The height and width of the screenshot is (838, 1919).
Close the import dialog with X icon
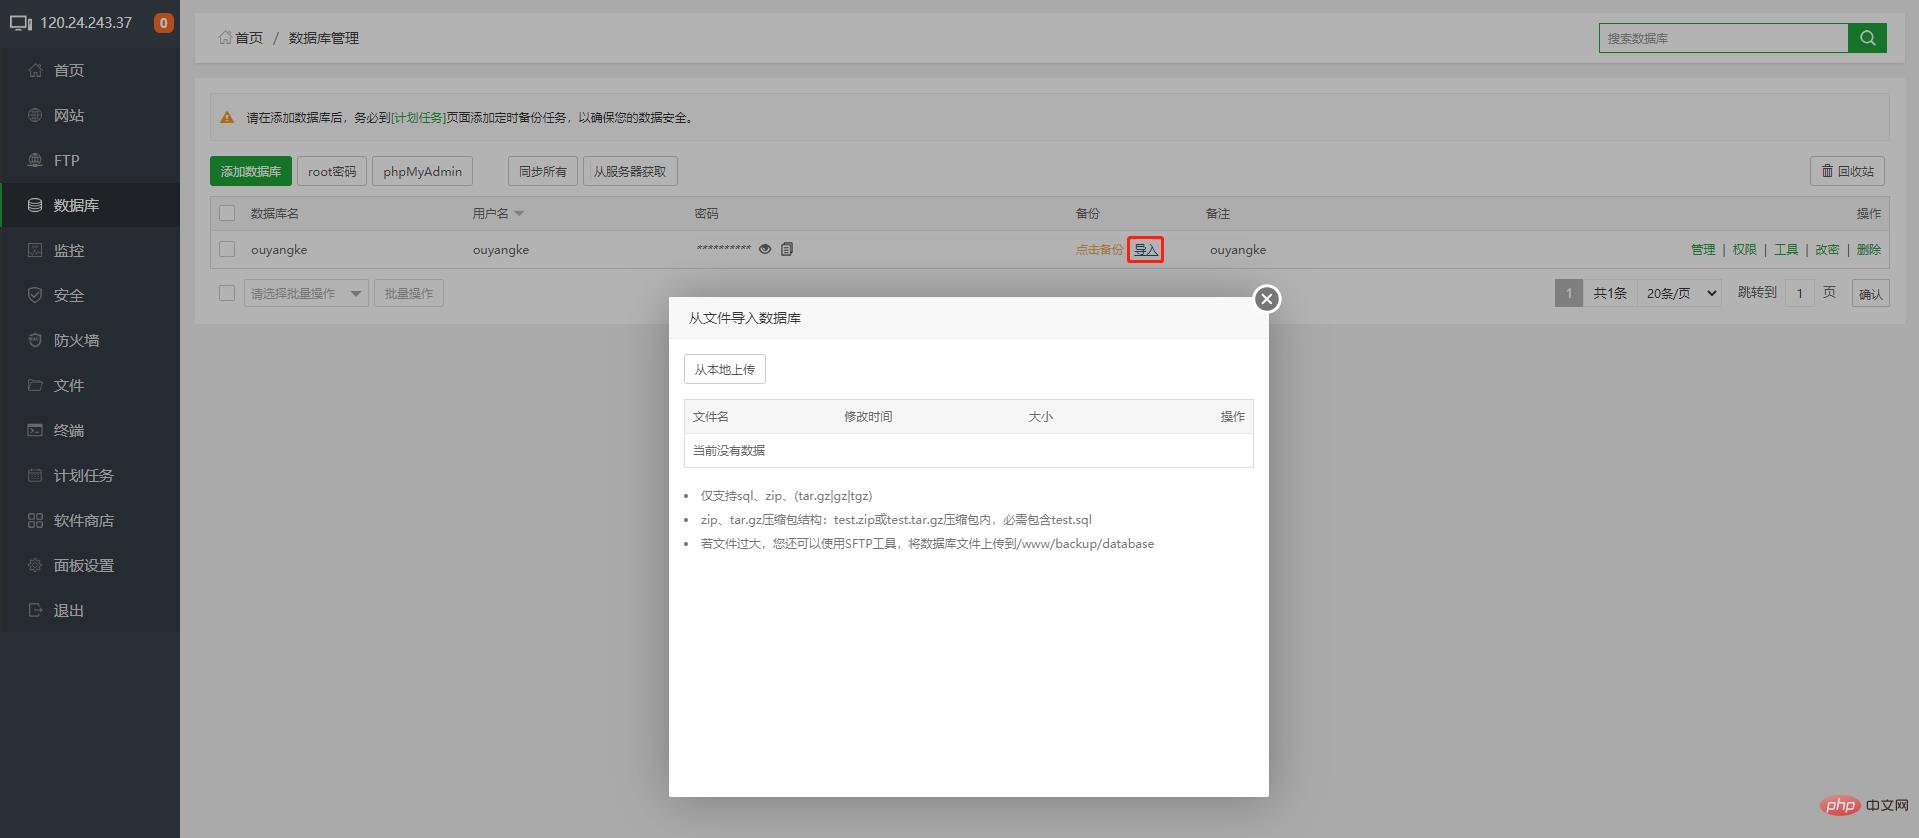(1266, 299)
